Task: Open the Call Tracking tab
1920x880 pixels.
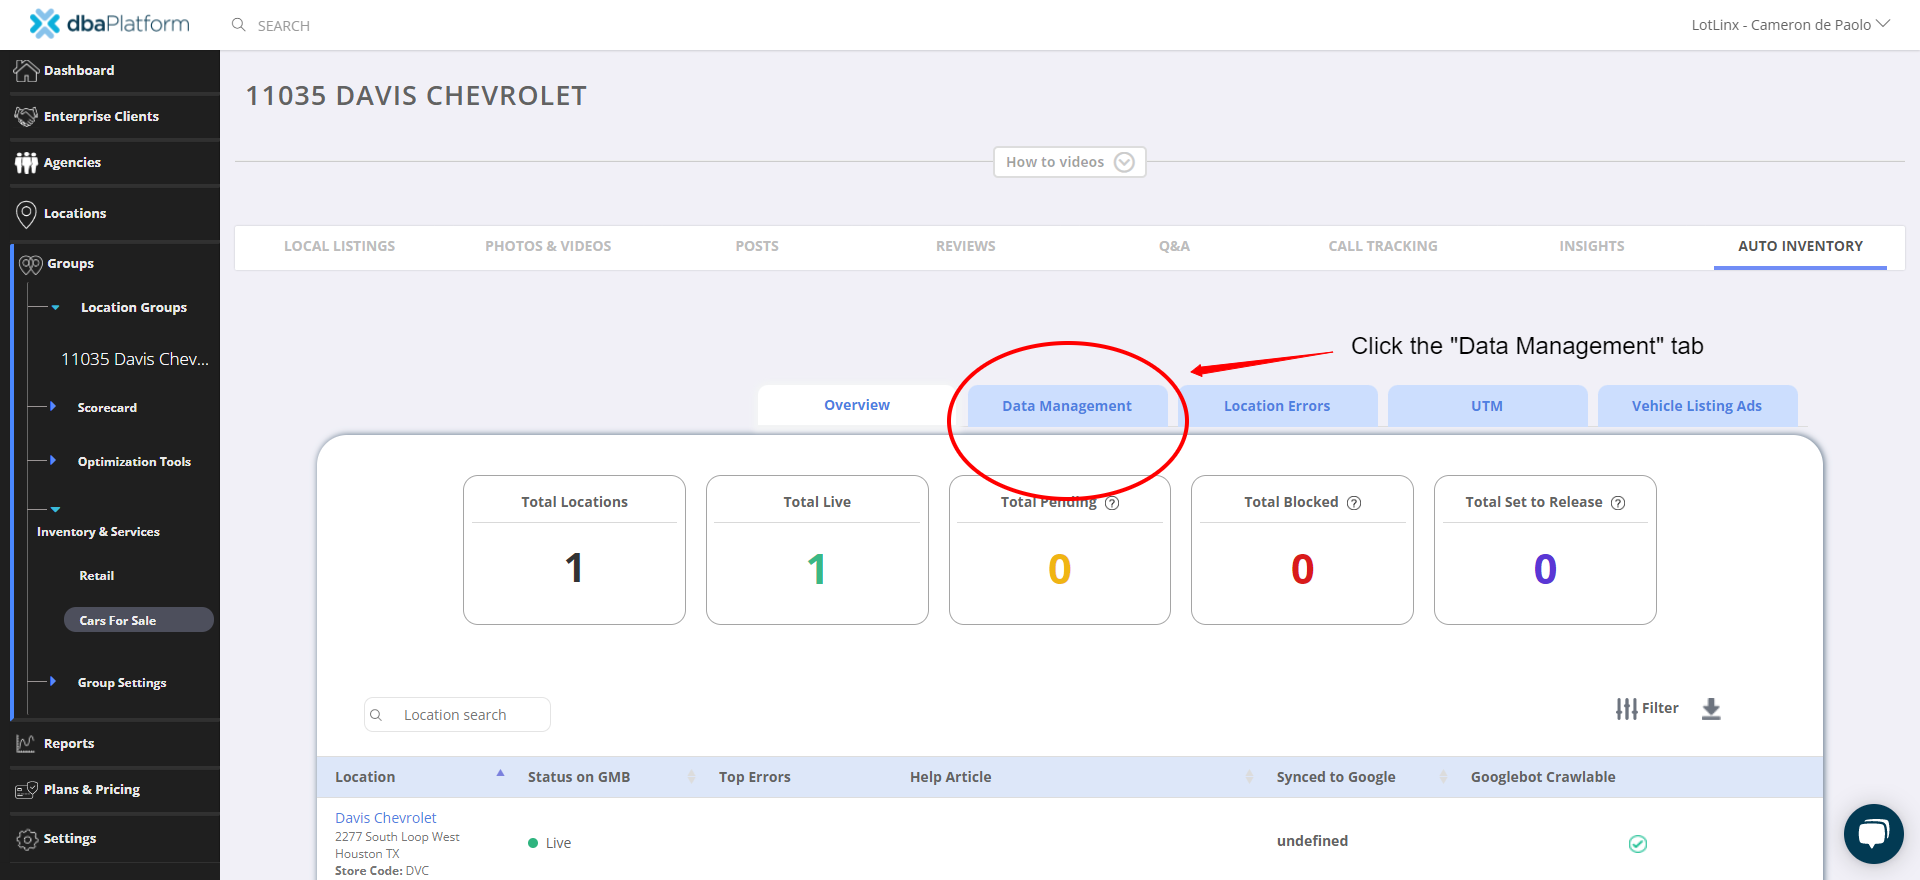Action: click(x=1383, y=246)
